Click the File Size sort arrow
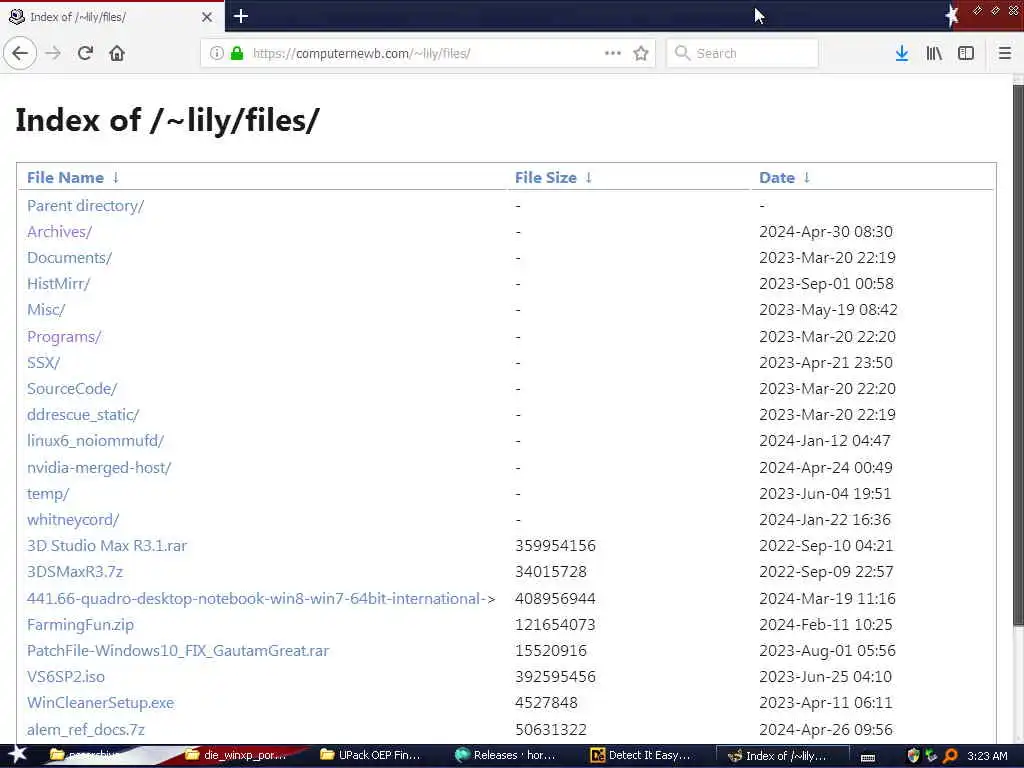 [x=588, y=178]
